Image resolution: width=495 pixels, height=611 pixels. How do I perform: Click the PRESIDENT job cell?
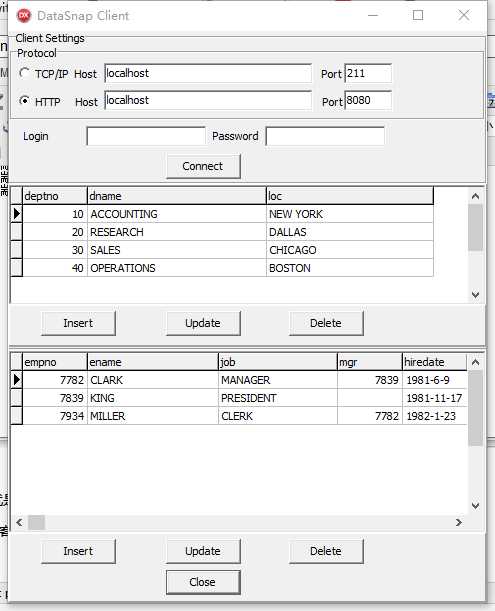[278, 398]
